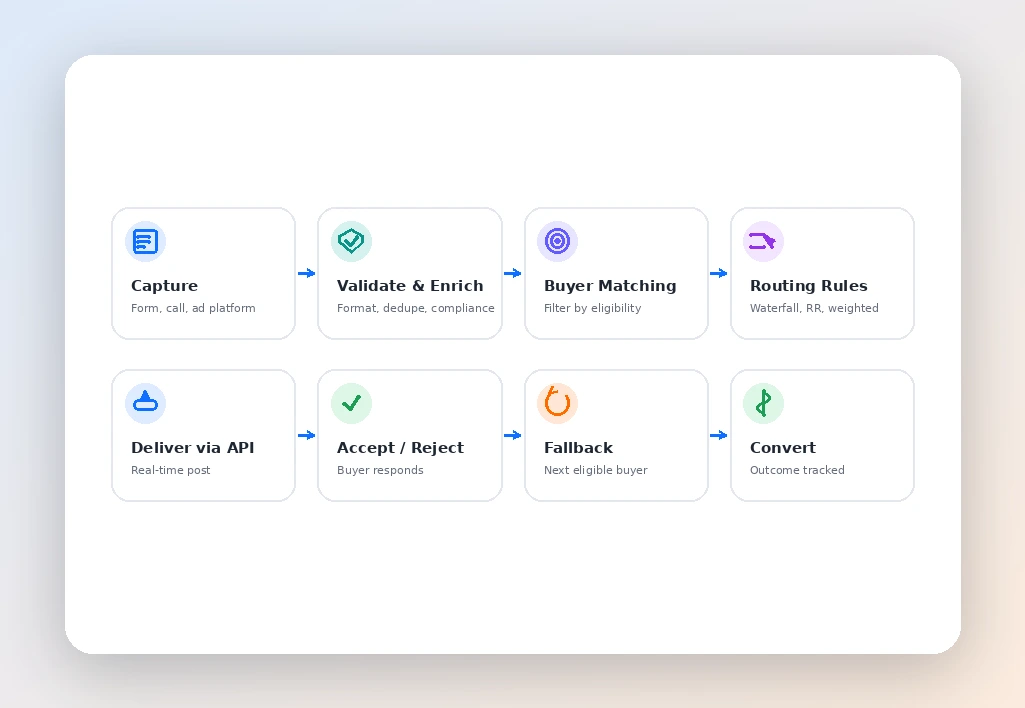Click arrow pointing to Routing Rules
This screenshot has height=708, width=1025.
[718, 273]
